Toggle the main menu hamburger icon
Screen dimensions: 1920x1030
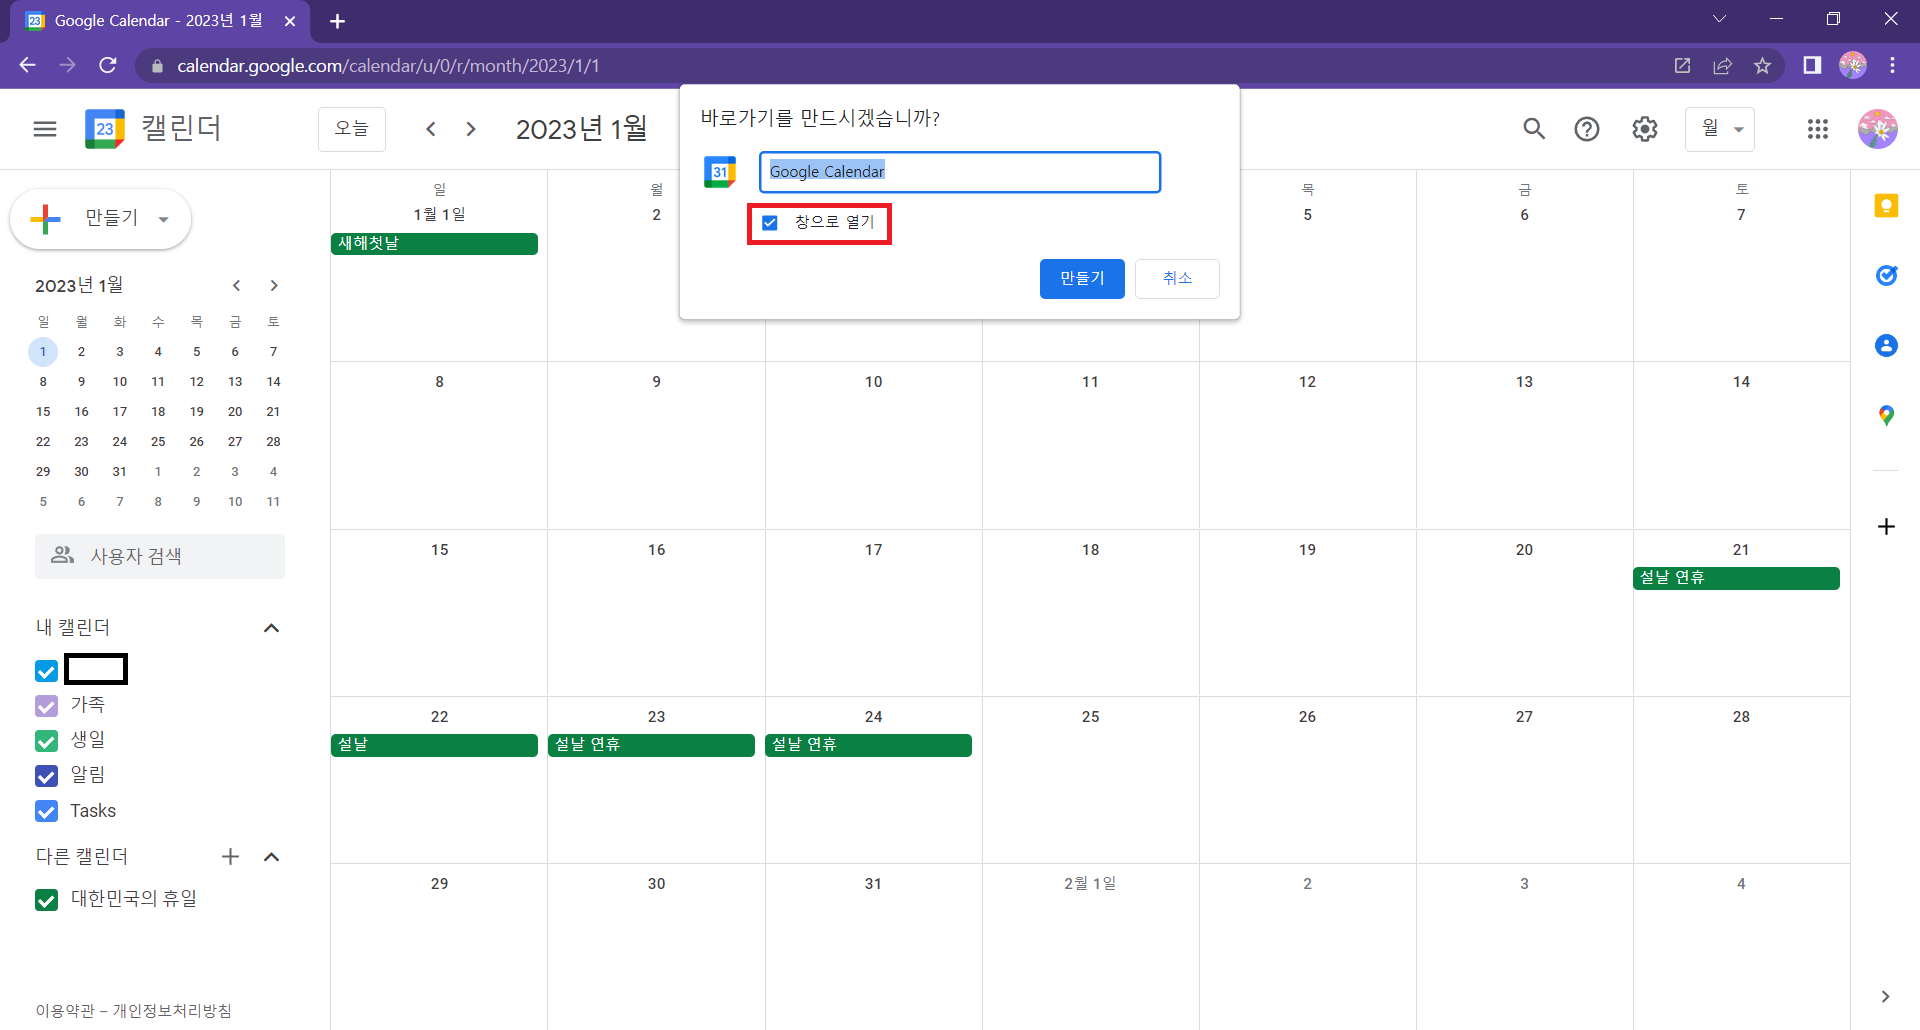click(45, 129)
